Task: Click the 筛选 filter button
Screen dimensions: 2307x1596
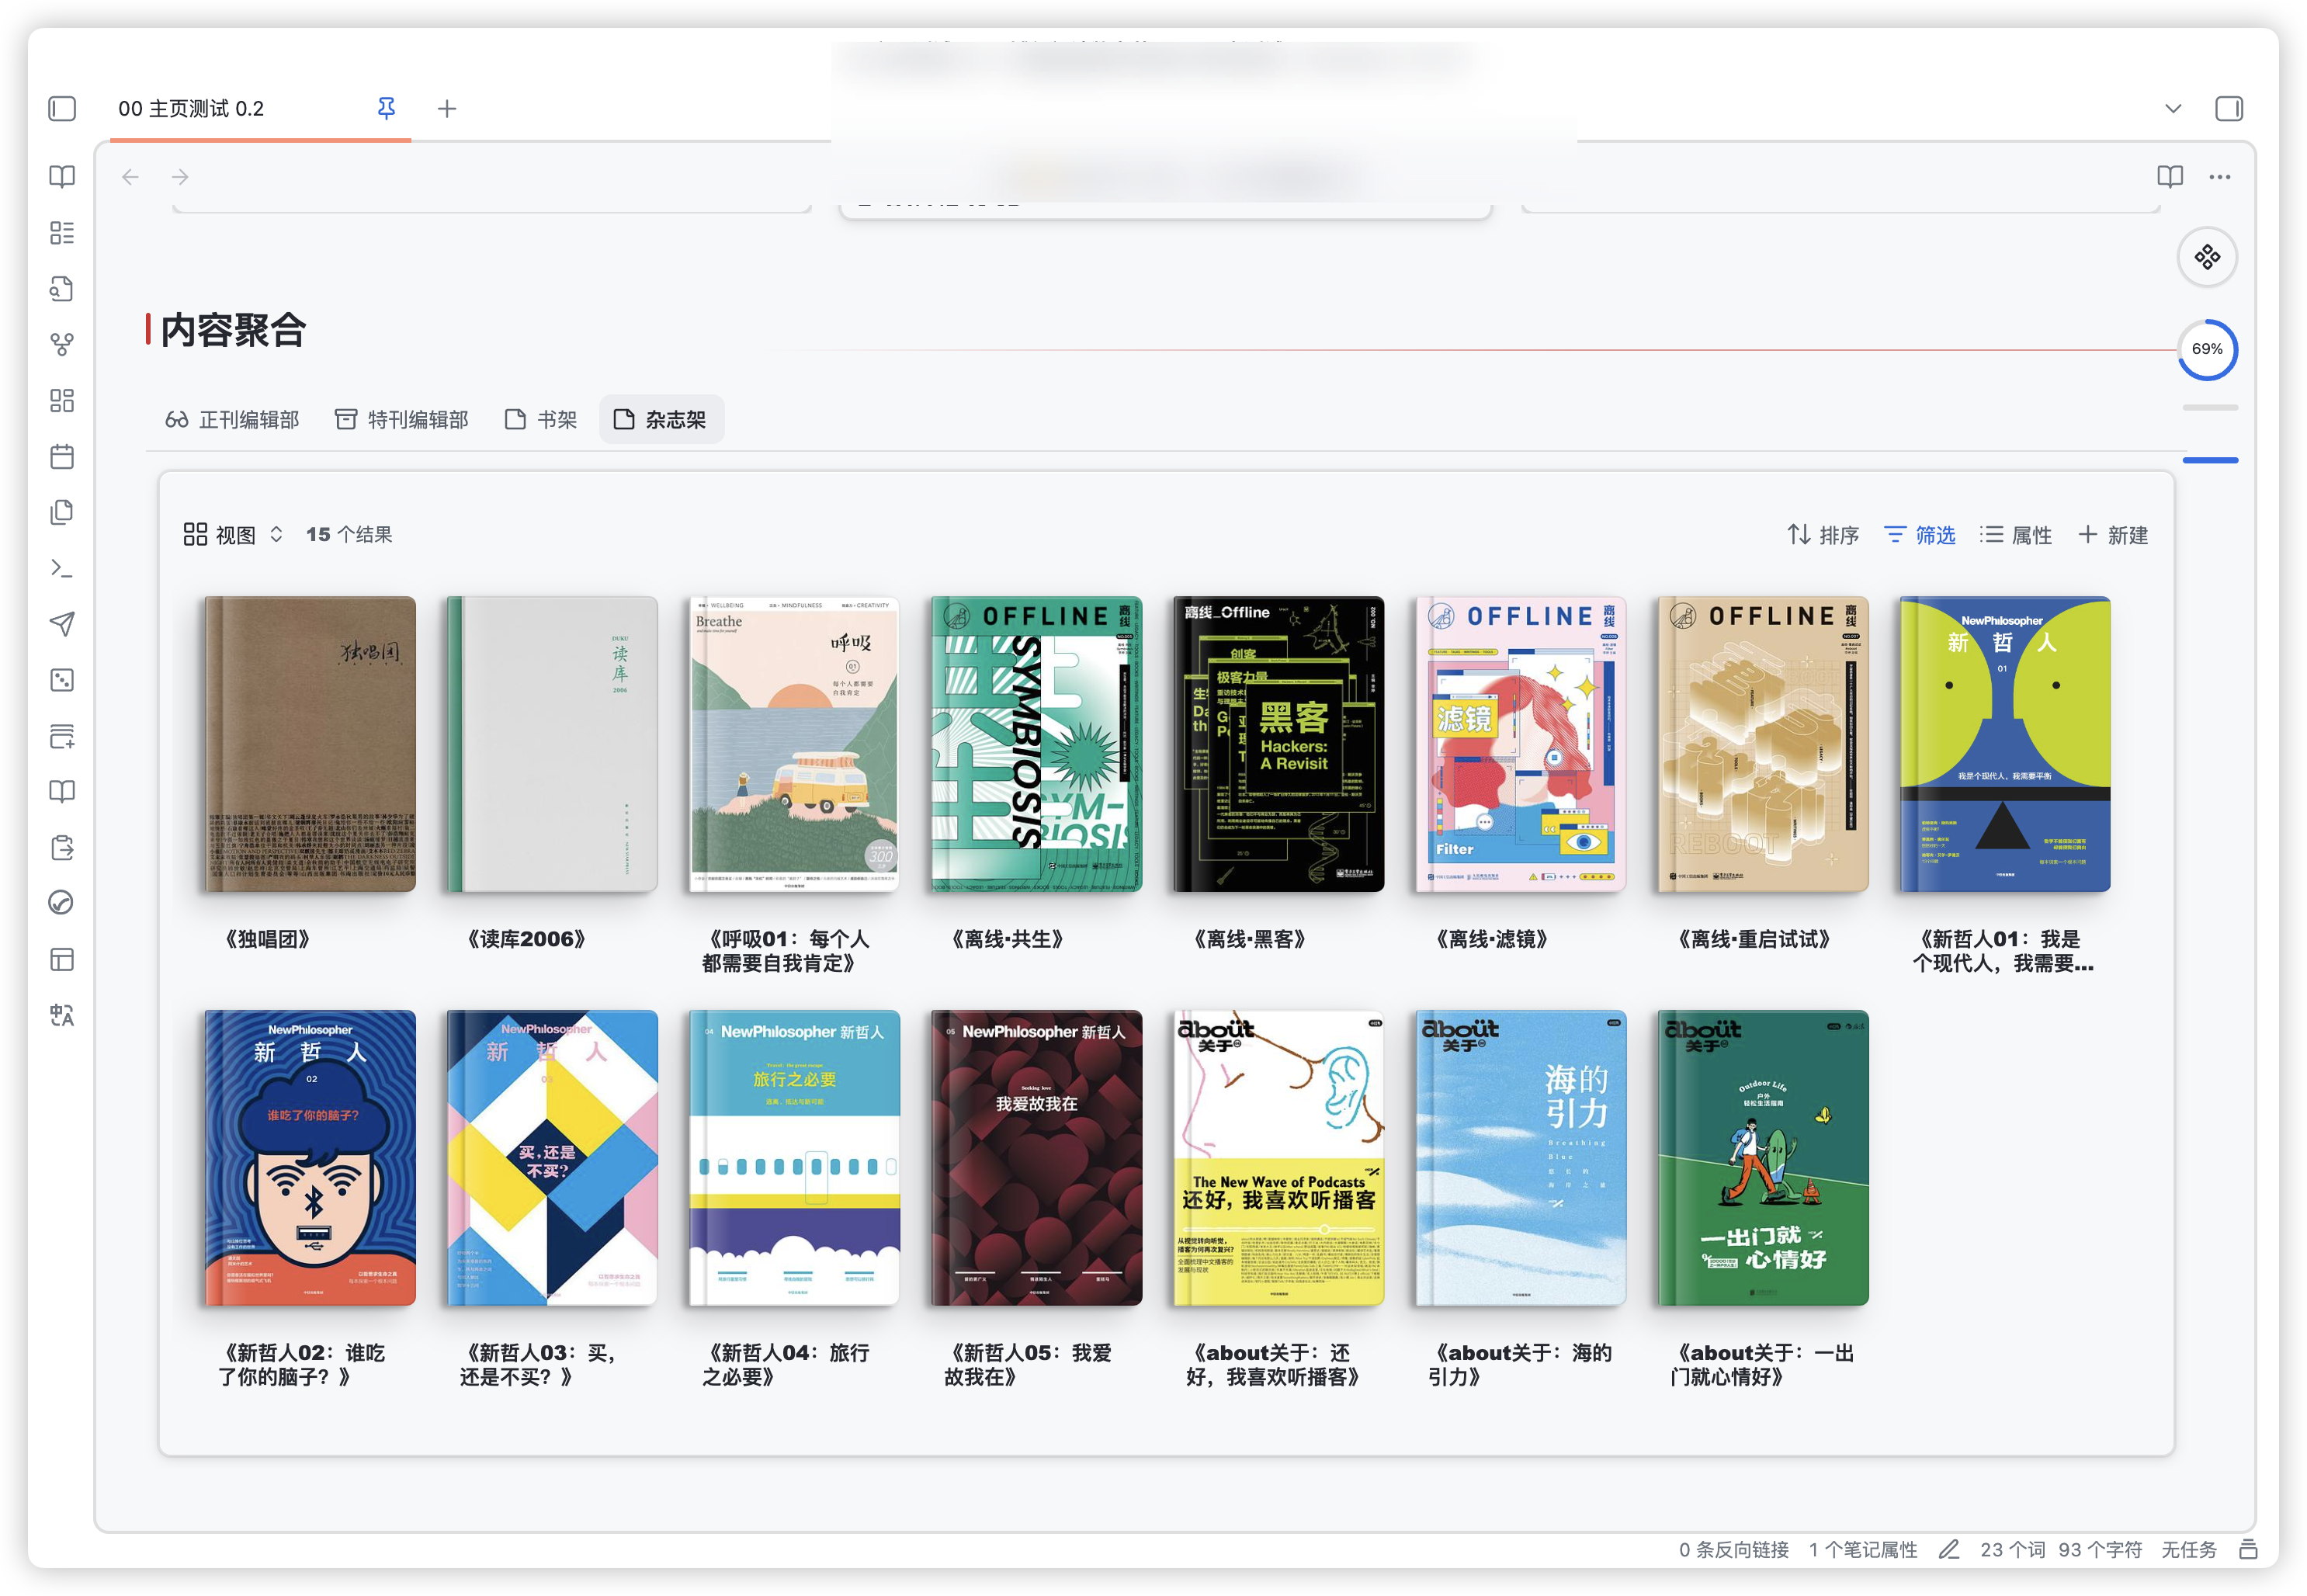Action: coord(1919,535)
